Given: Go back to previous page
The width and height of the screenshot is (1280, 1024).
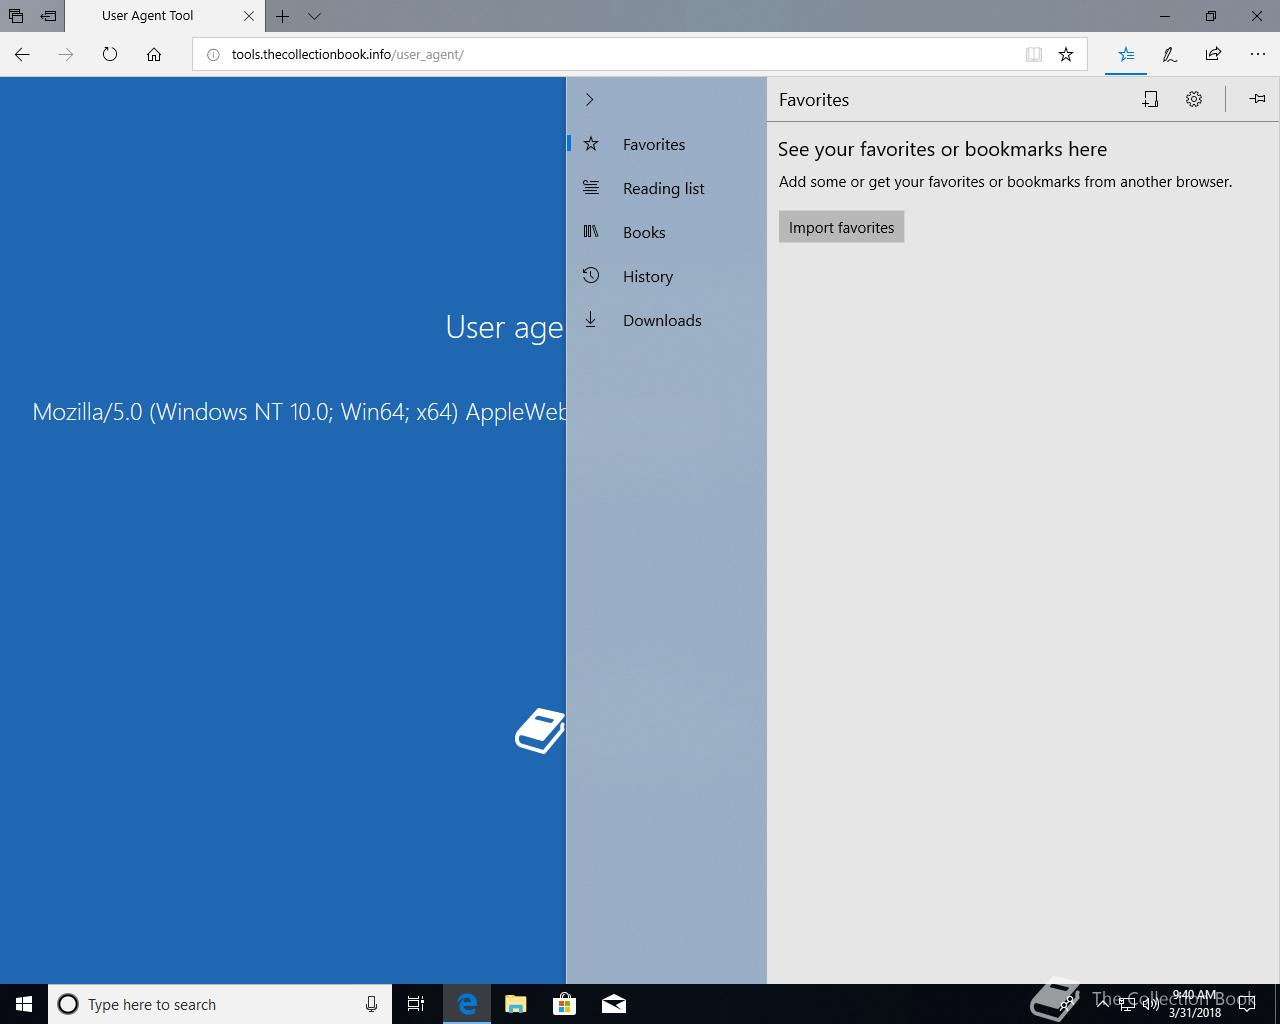Looking at the screenshot, I should tap(22, 54).
